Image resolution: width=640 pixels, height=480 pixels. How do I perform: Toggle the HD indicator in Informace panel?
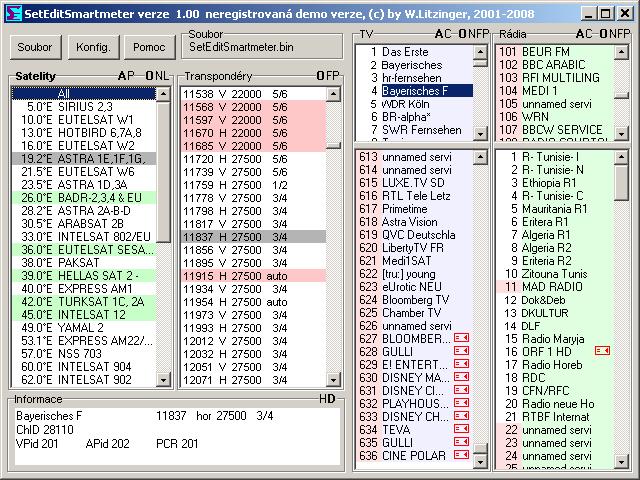pos(327,399)
